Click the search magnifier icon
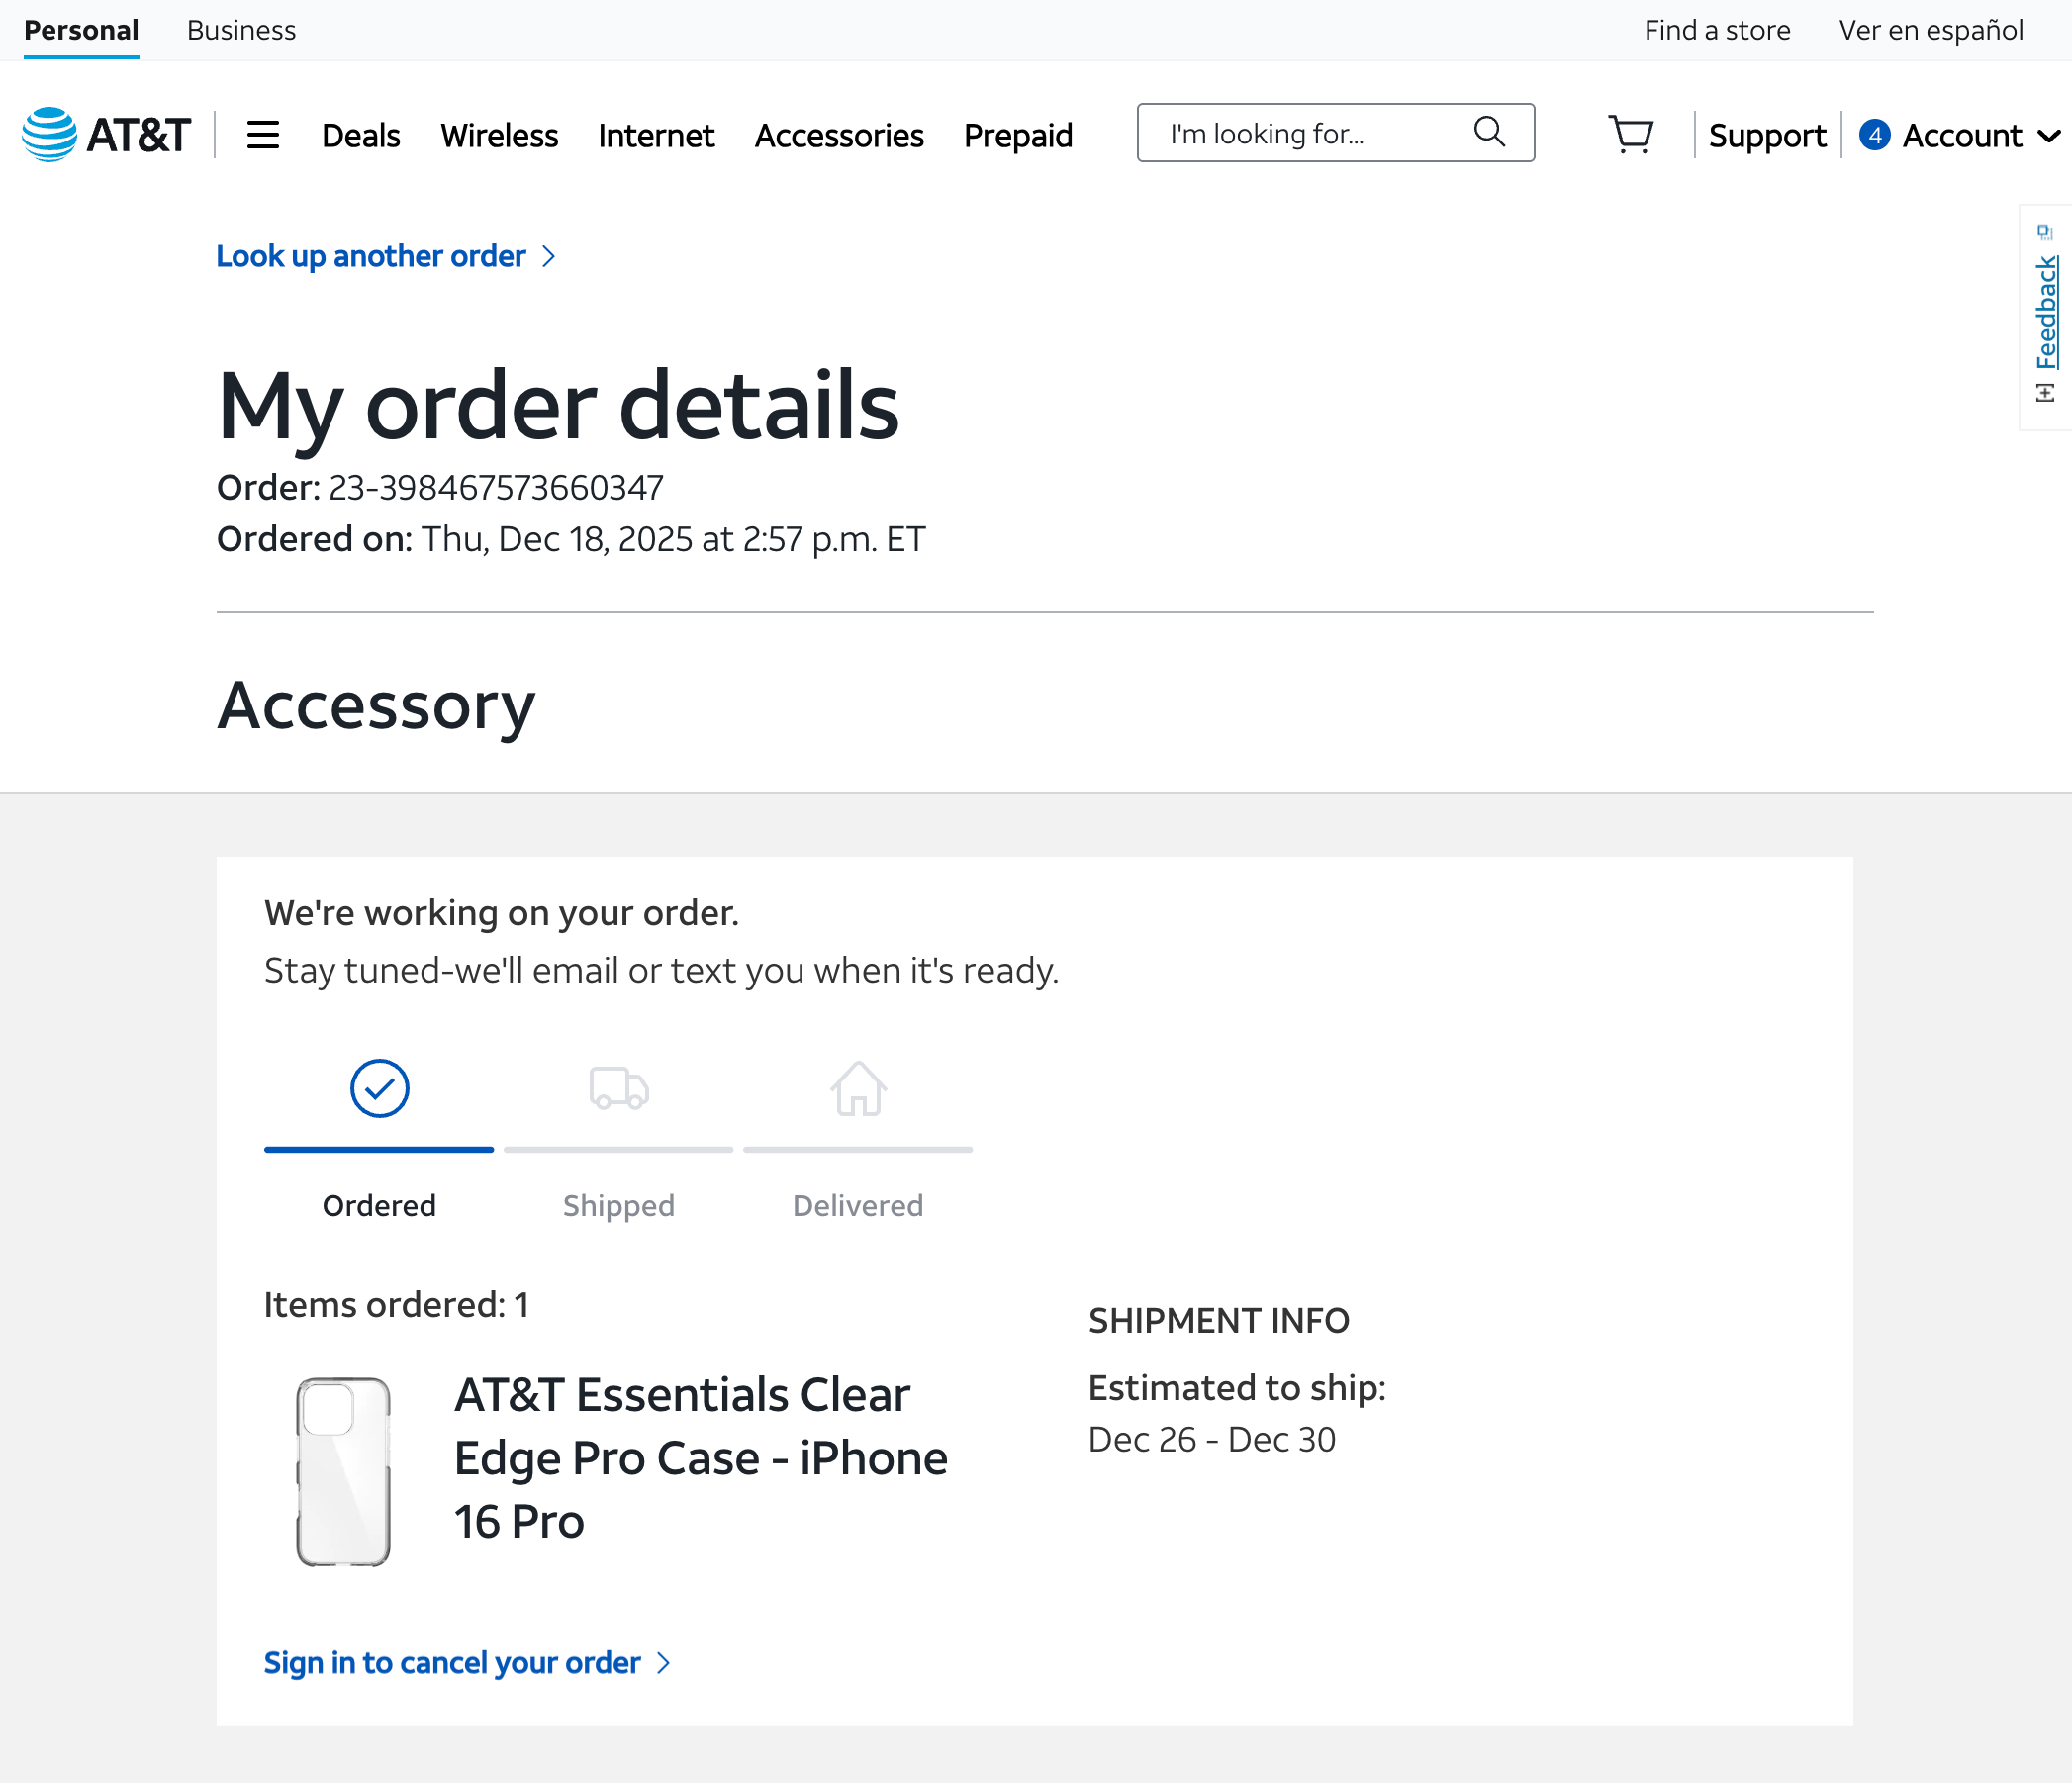The width and height of the screenshot is (2072, 1783). coord(1489,132)
